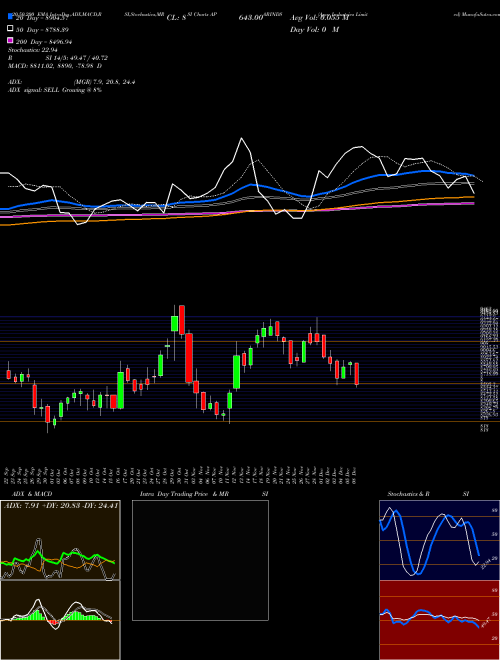Select the '50 Day = 8788.39' legend text
Screen dimensions: 500x660
pyautogui.click(x=43, y=30)
